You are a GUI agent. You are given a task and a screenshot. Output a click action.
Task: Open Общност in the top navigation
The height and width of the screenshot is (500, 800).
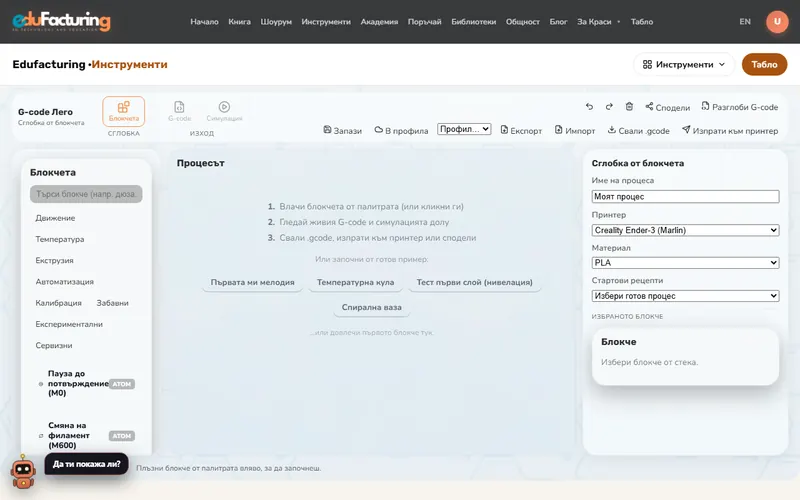coord(522,21)
